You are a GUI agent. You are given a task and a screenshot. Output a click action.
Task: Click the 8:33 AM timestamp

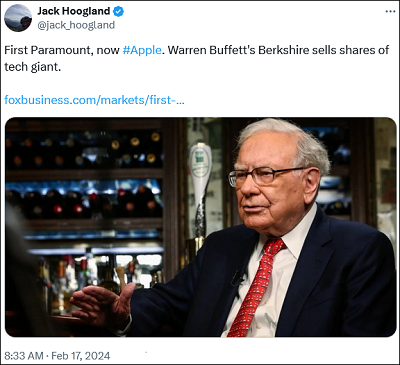coord(24,356)
